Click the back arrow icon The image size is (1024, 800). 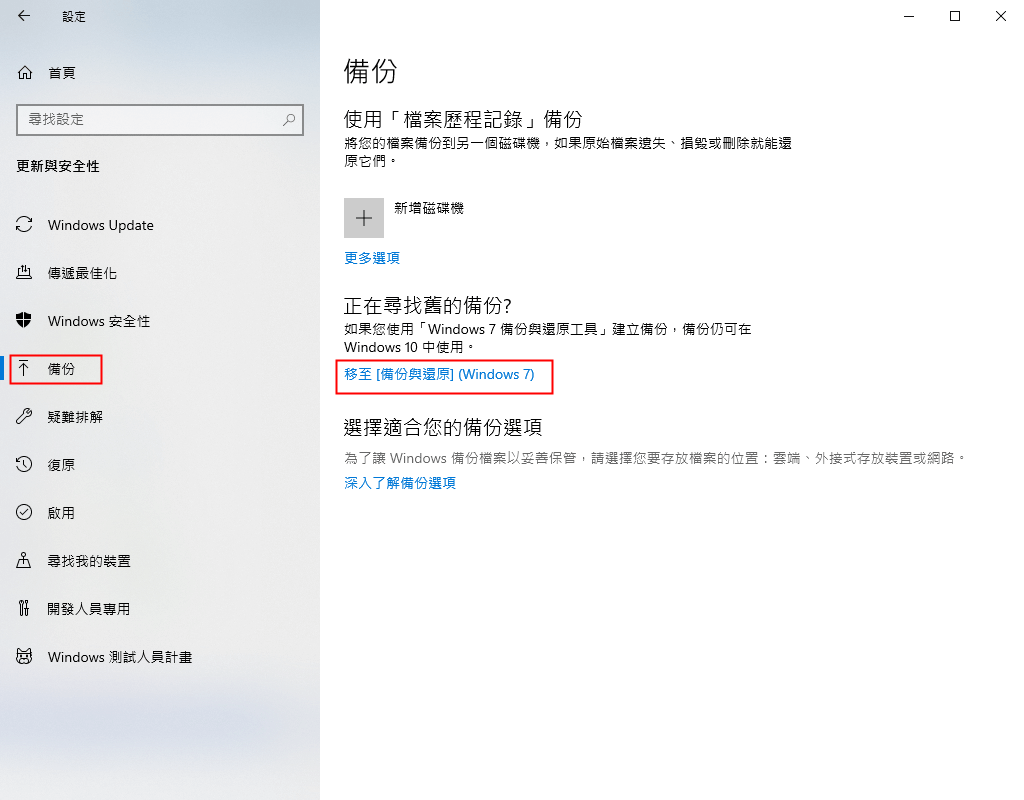tap(24, 16)
